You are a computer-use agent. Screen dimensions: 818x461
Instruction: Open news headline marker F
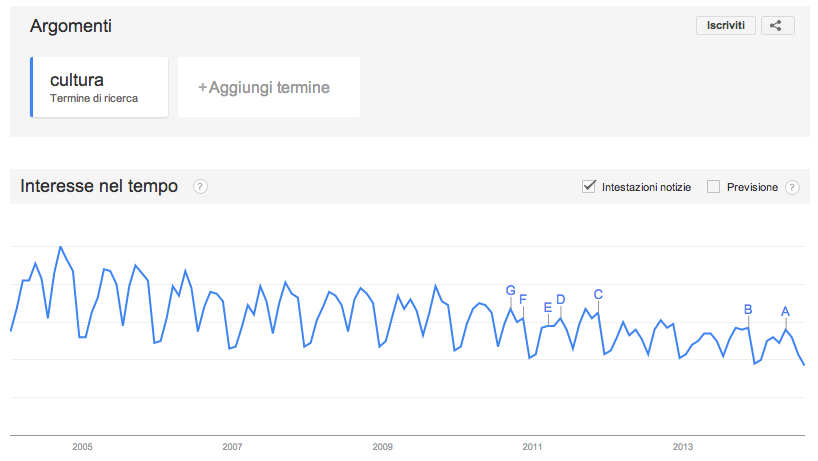tap(523, 299)
